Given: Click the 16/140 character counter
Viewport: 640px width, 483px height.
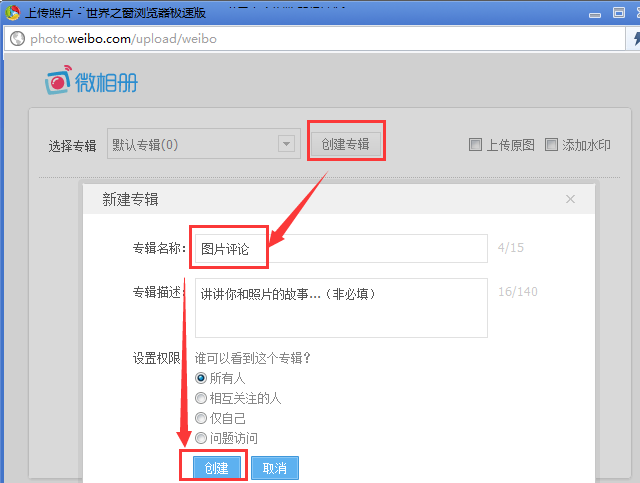Looking at the screenshot, I should click(518, 292).
